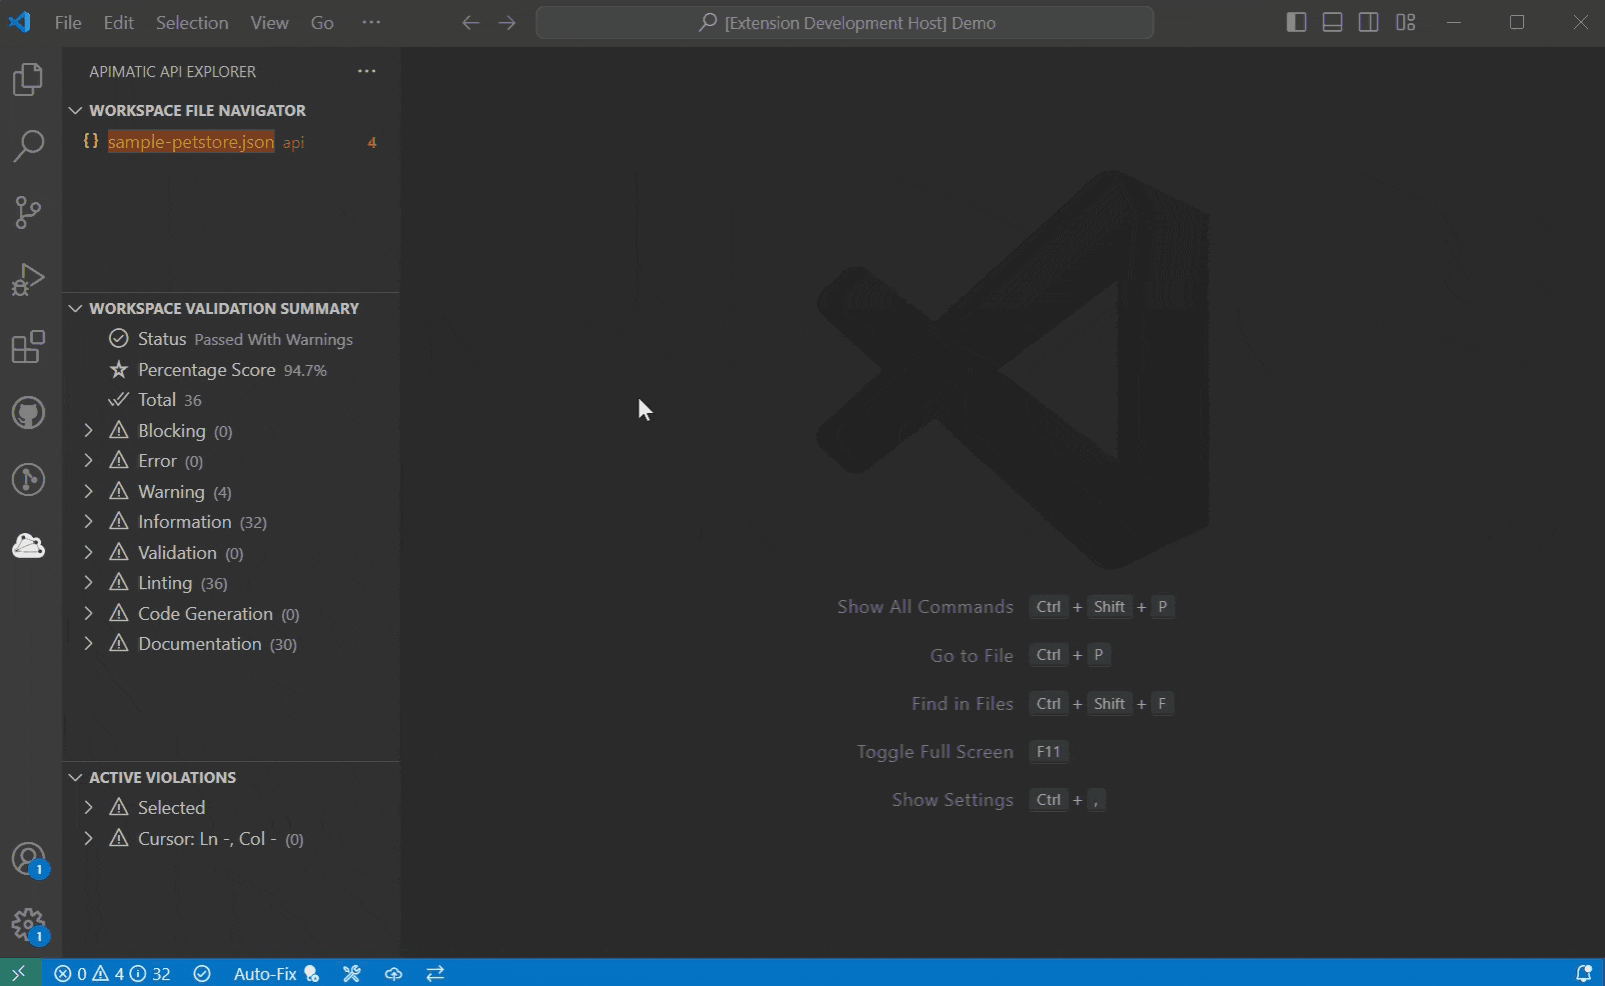Click the remote window indicator in status bar
1605x986 pixels.
[19, 973]
